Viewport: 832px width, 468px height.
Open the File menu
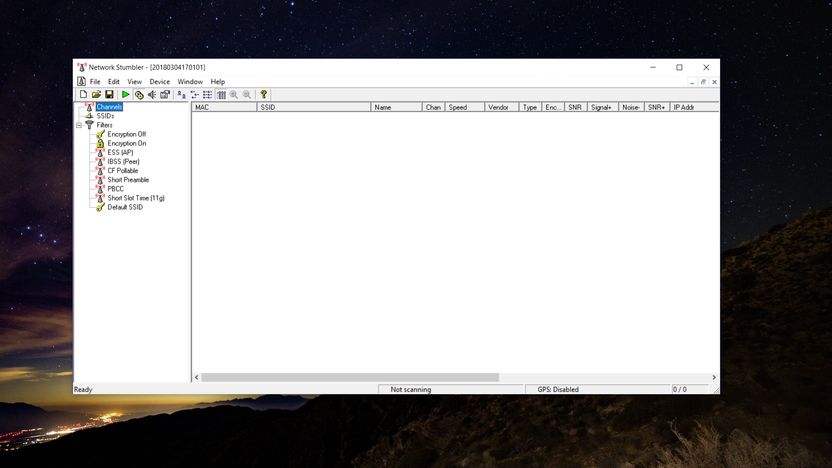(x=95, y=82)
